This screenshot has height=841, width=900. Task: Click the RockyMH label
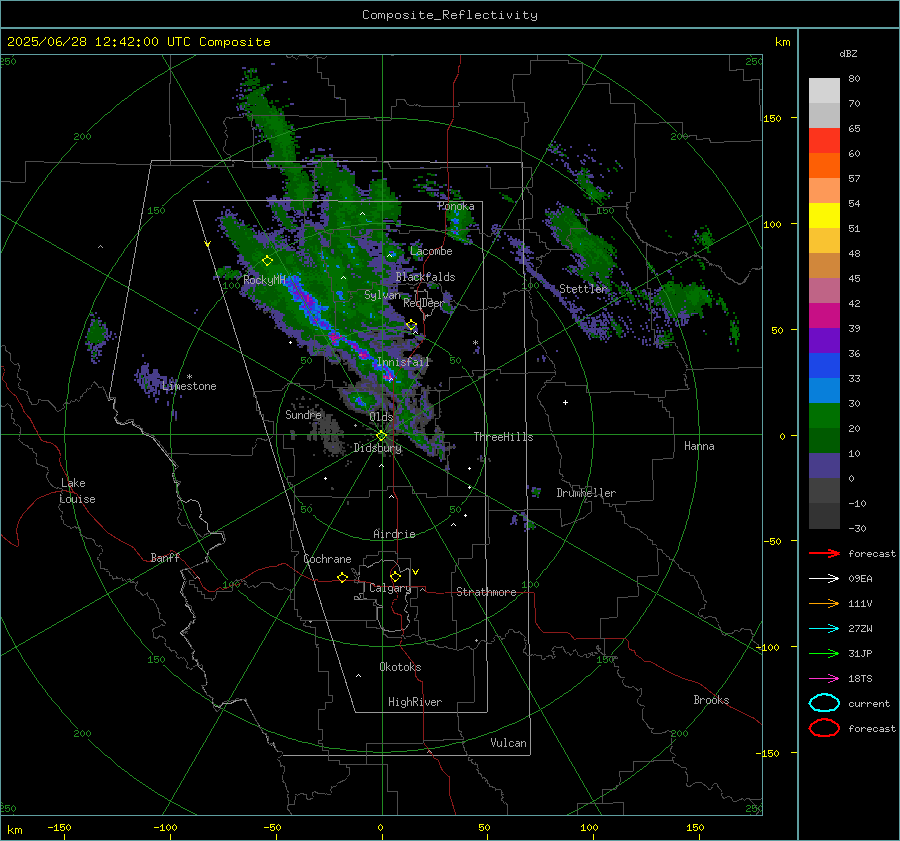click(264, 280)
